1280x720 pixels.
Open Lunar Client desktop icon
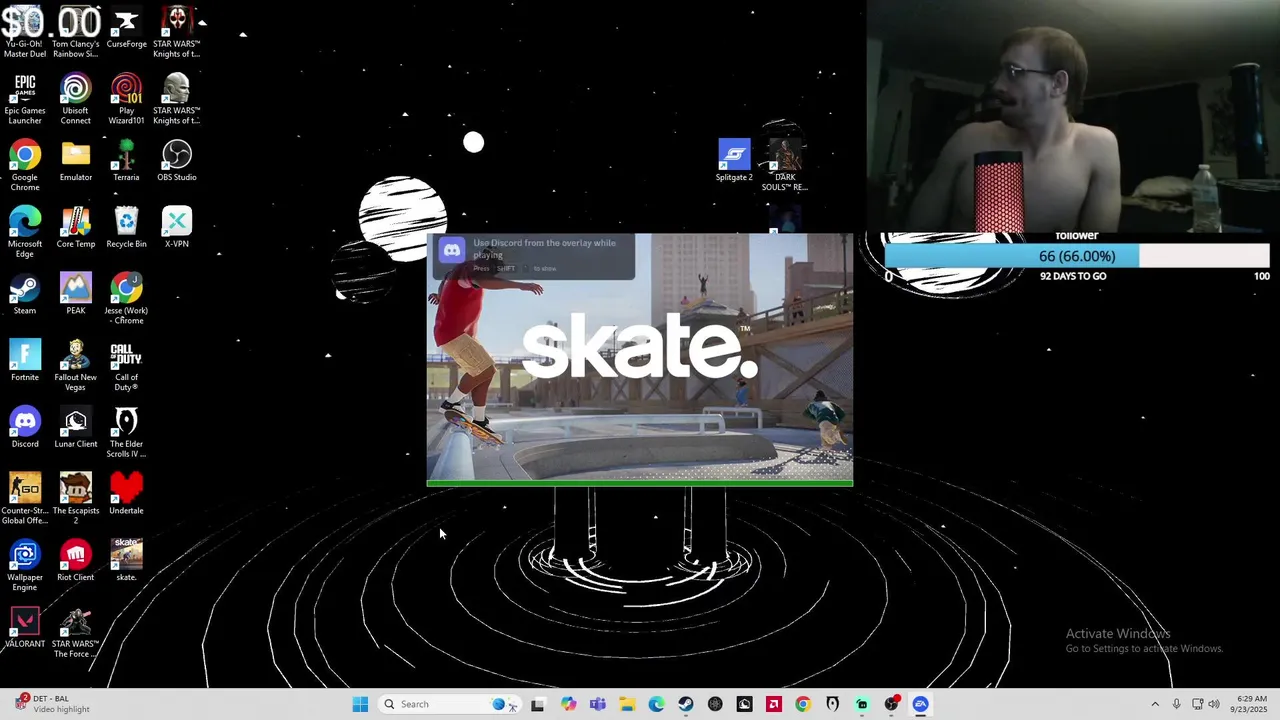pos(76,427)
